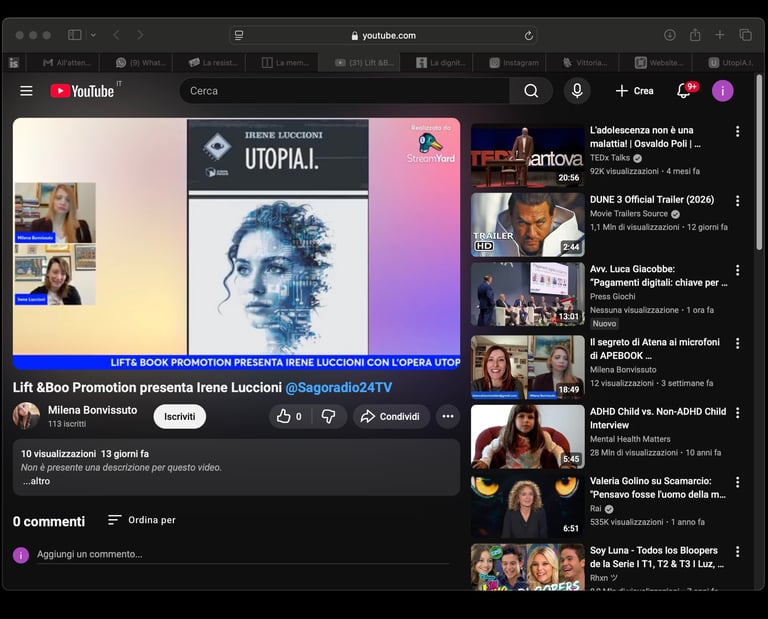The height and width of the screenshot is (619, 768).
Task: Click the search magnifier button
Action: click(x=531, y=91)
